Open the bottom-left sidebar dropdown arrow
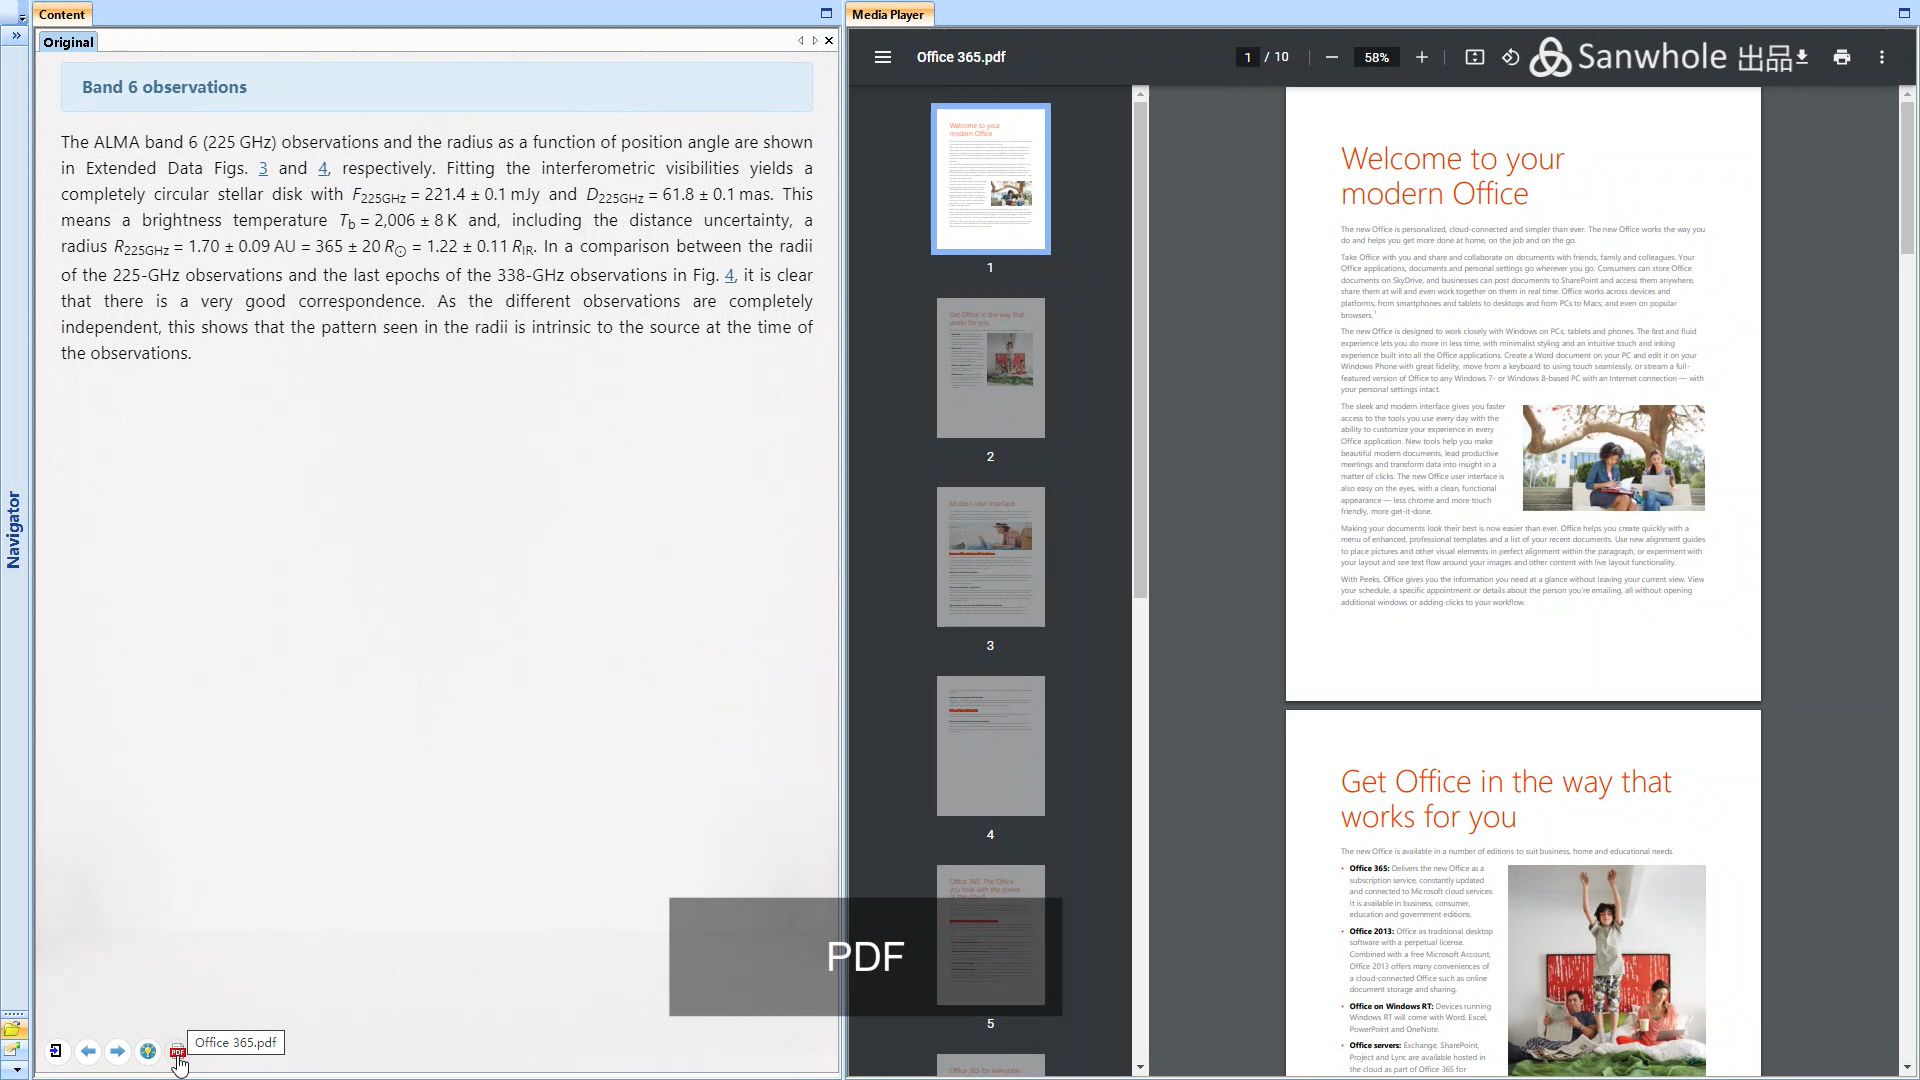Viewport: 1920px width, 1080px height. click(16, 1070)
